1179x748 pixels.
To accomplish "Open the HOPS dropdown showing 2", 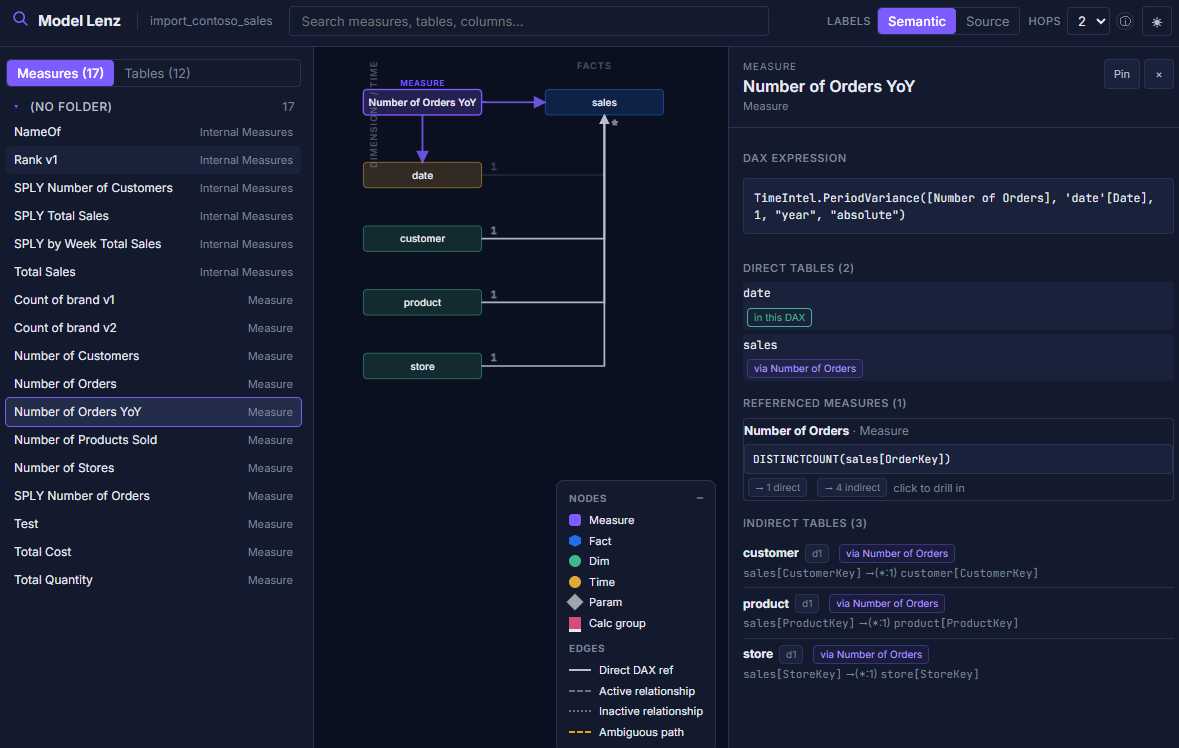I will (1089, 21).
